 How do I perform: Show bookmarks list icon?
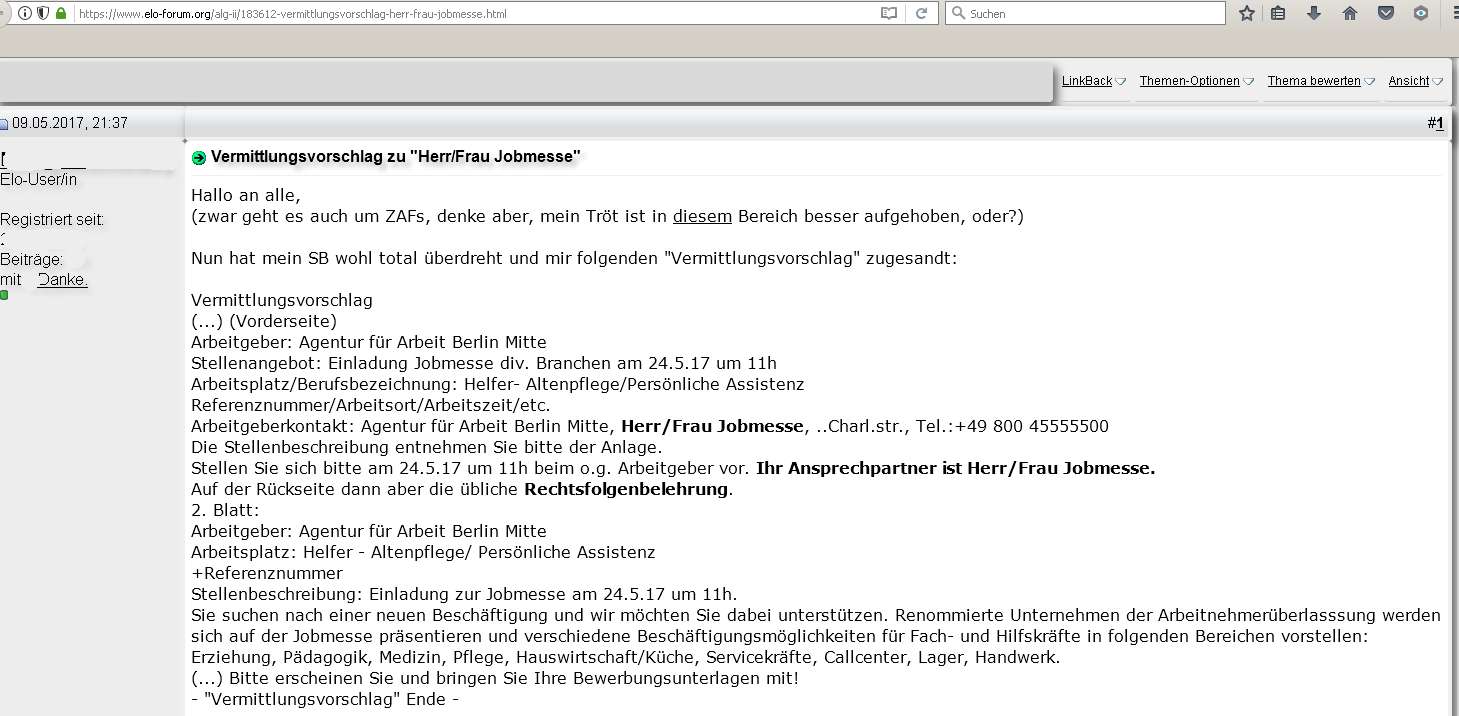tap(1278, 14)
